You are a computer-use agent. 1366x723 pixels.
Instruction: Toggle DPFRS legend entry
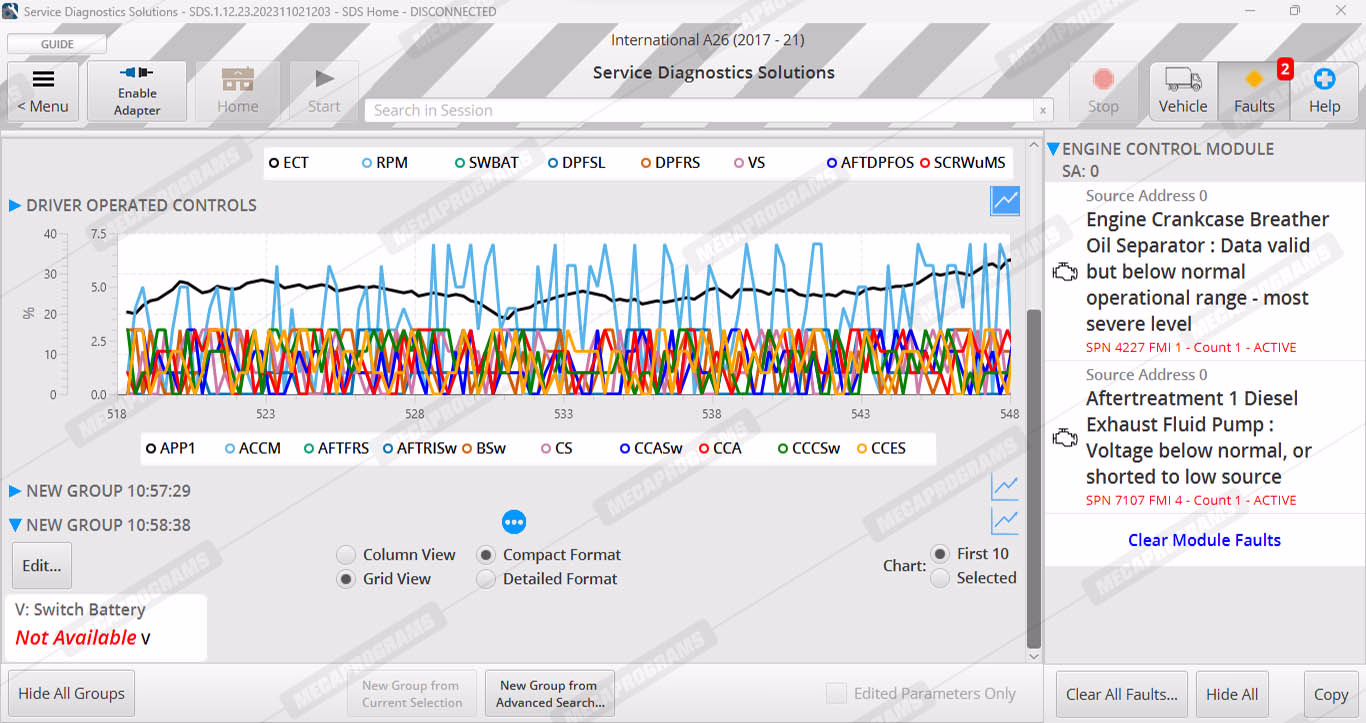click(671, 162)
